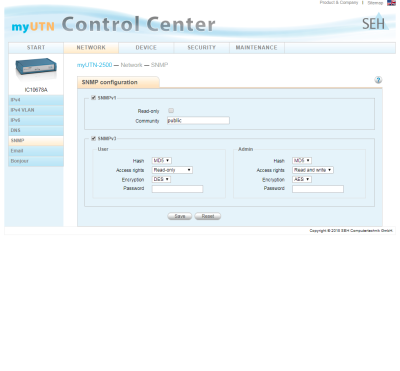Toggle the SNMPv1 checkbox
Viewport: 400px width, 371px height.
coord(94,98)
